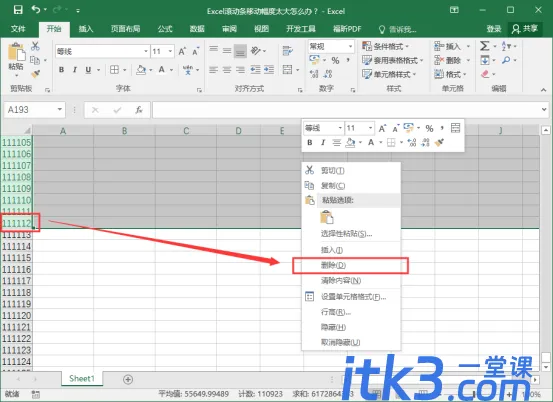Click the Cut scissors icon in ribbon
The width and height of the screenshot is (553, 402).
pyautogui.click(x=35, y=46)
